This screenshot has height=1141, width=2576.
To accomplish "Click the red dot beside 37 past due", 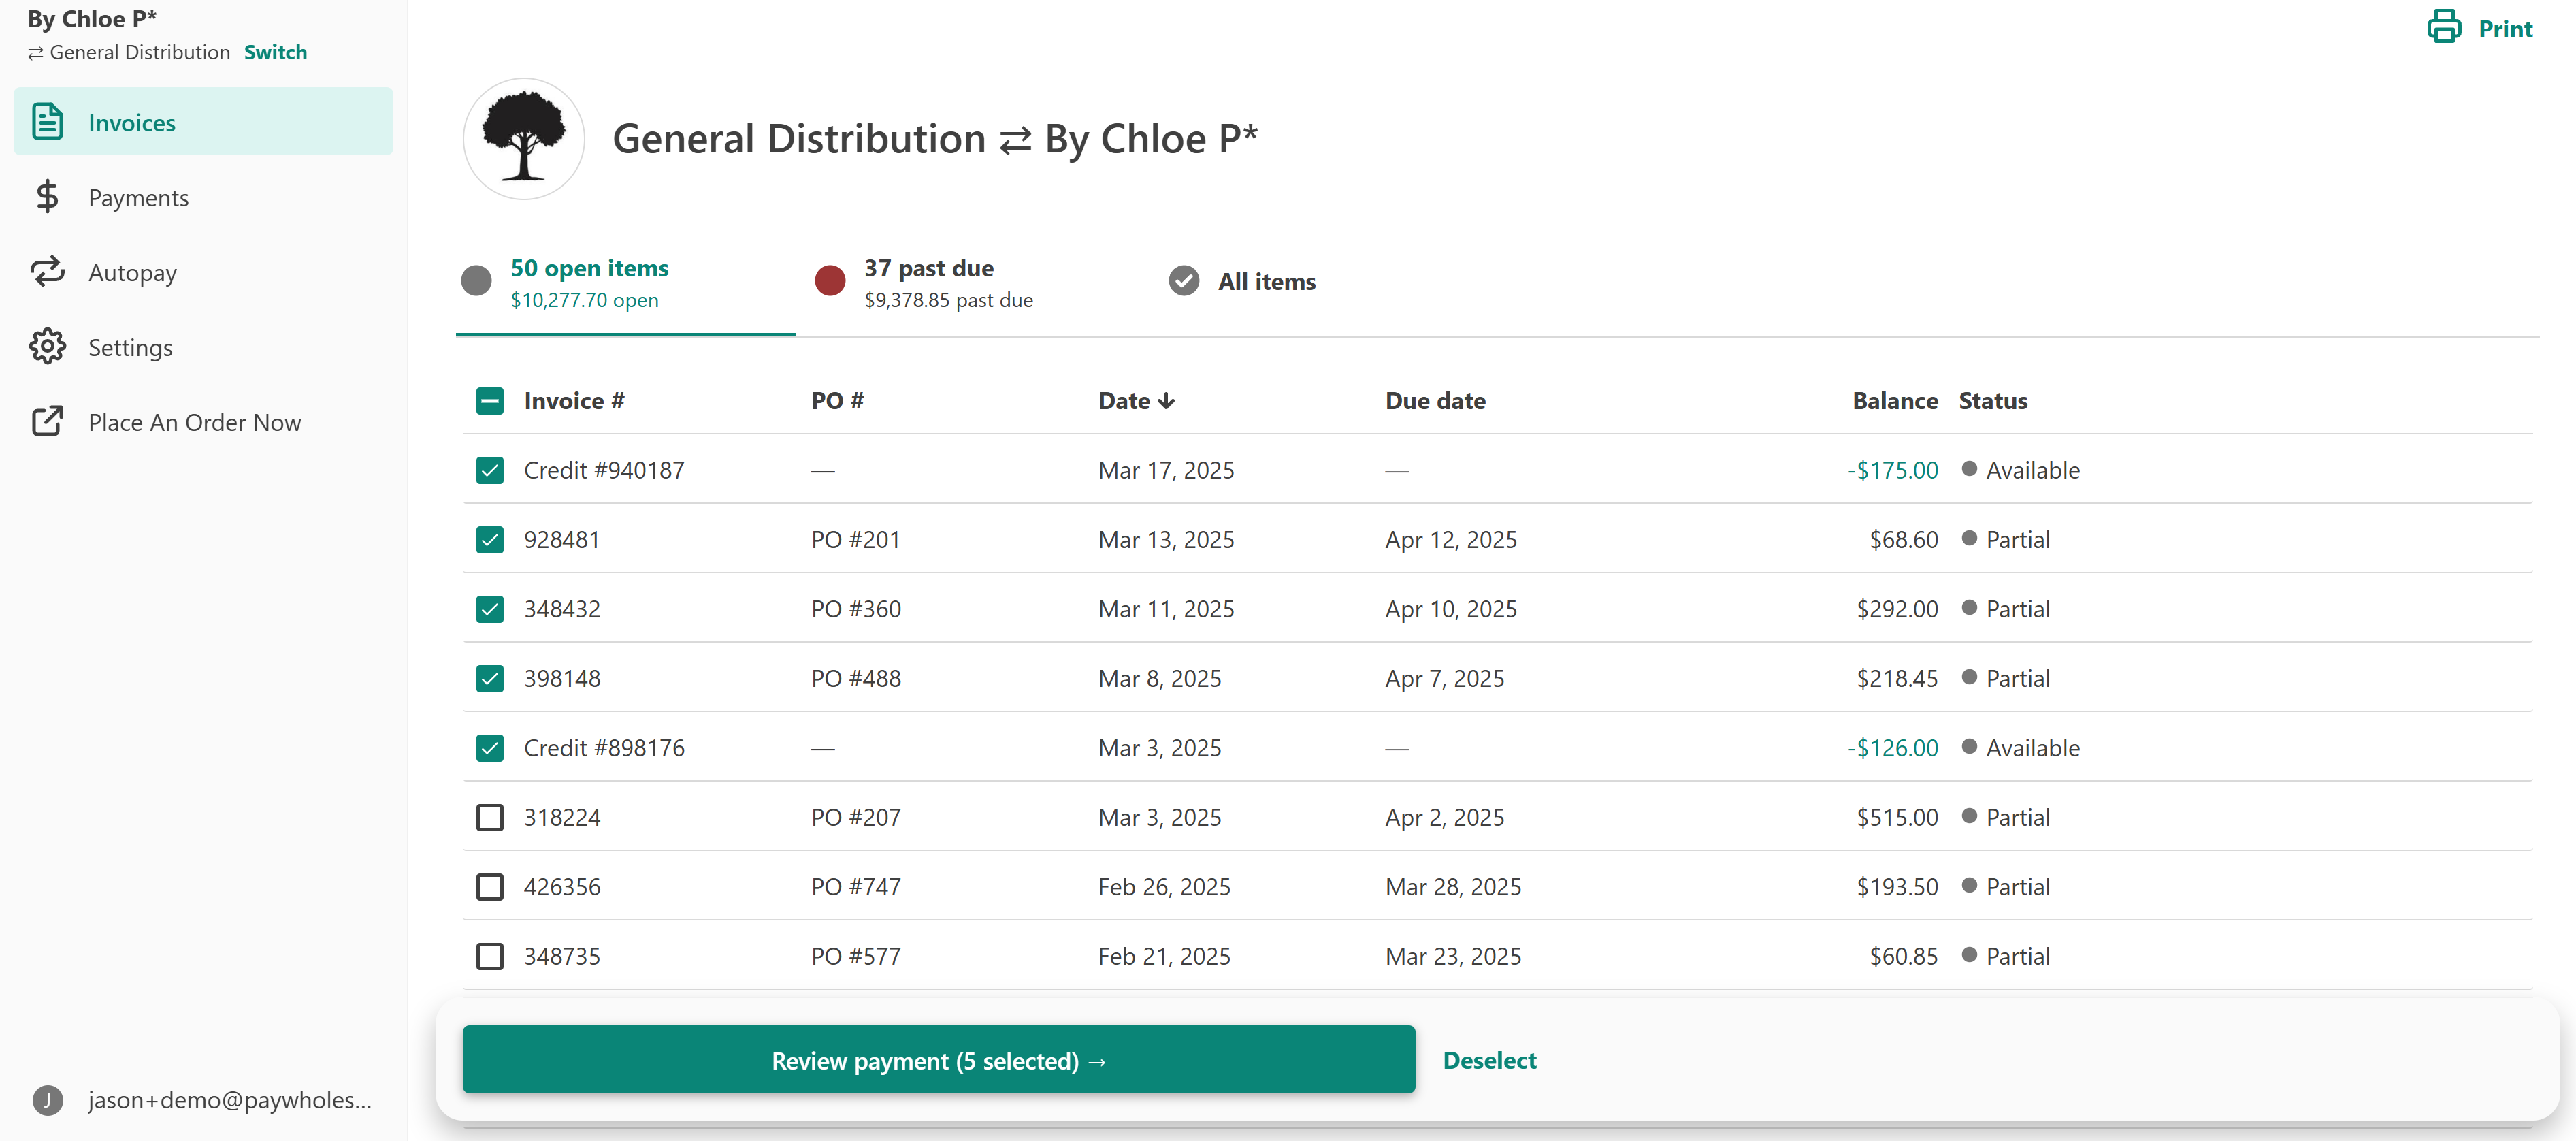I will [x=830, y=281].
